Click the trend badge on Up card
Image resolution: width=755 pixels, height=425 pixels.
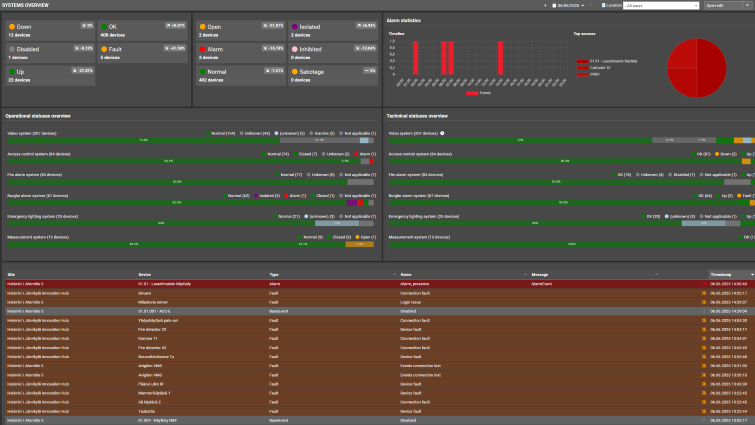tap(82, 71)
